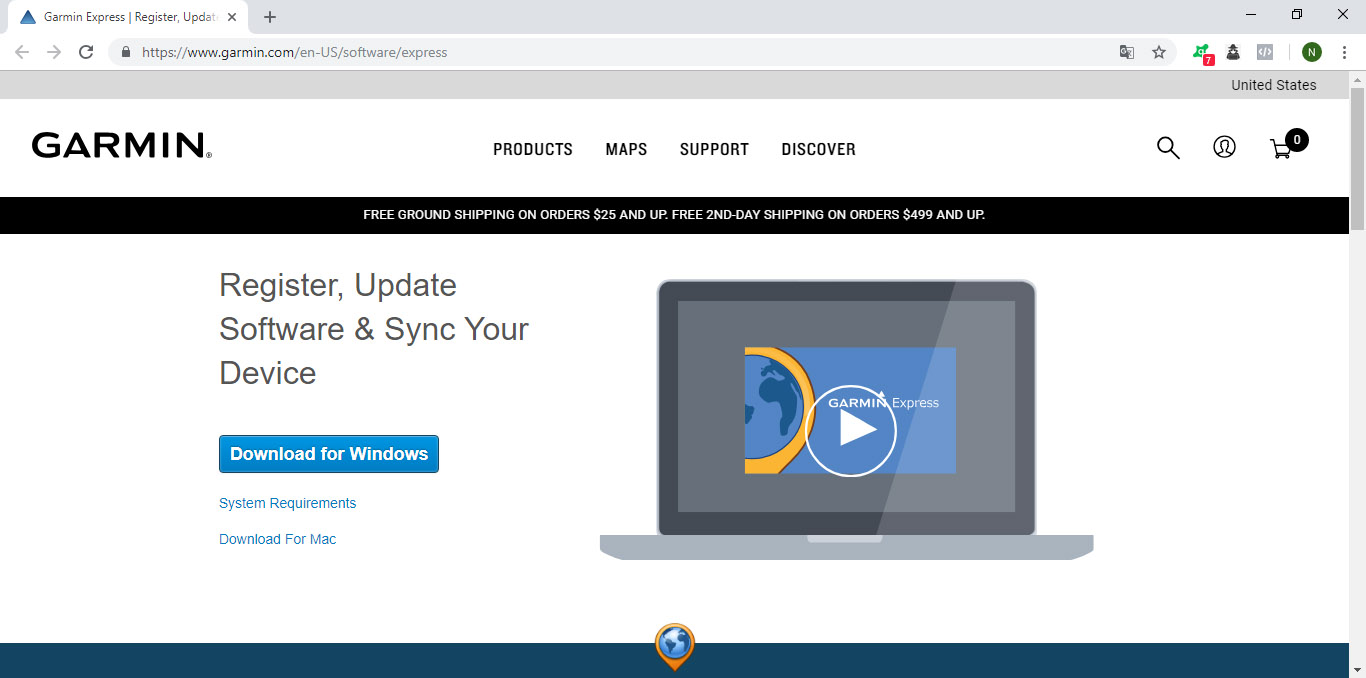Image resolution: width=1366 pixels, height=678 pixels.
Task: Bookmark this page with the star icon
Action: click(x=1159, y=52)
